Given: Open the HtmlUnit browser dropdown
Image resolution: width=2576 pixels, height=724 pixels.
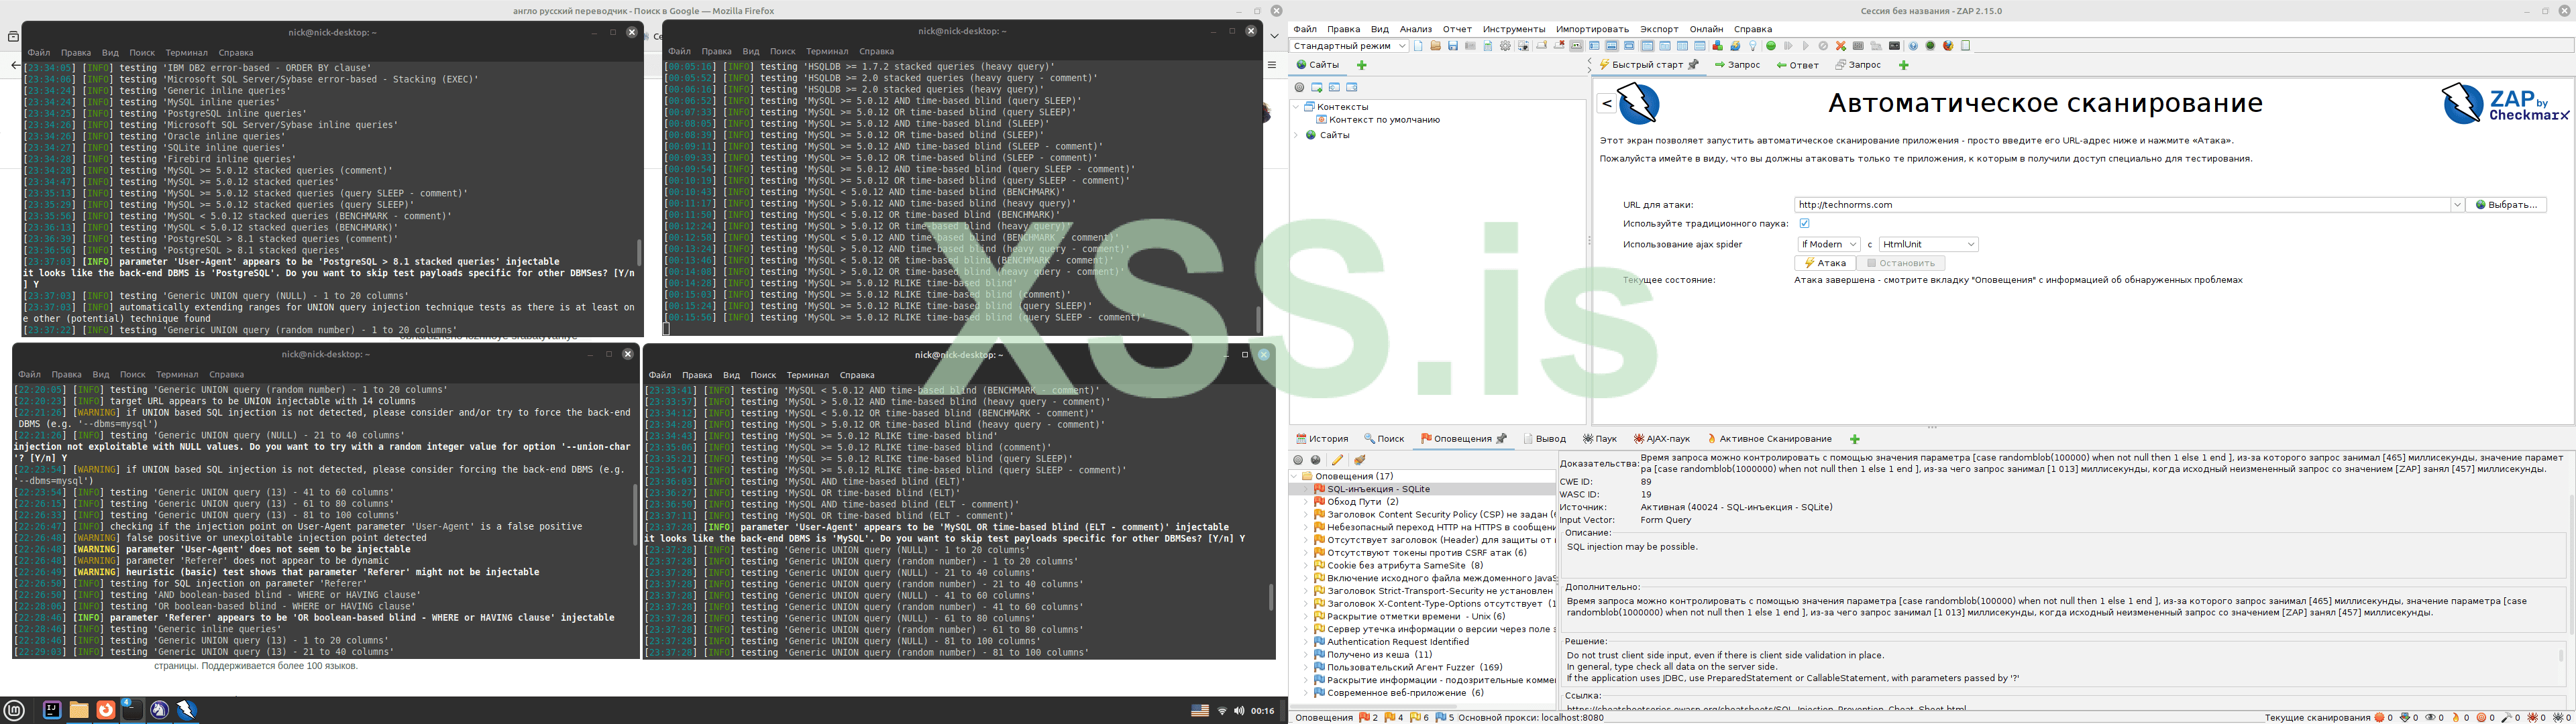Looking at the screenshot, I should 1928,244.
